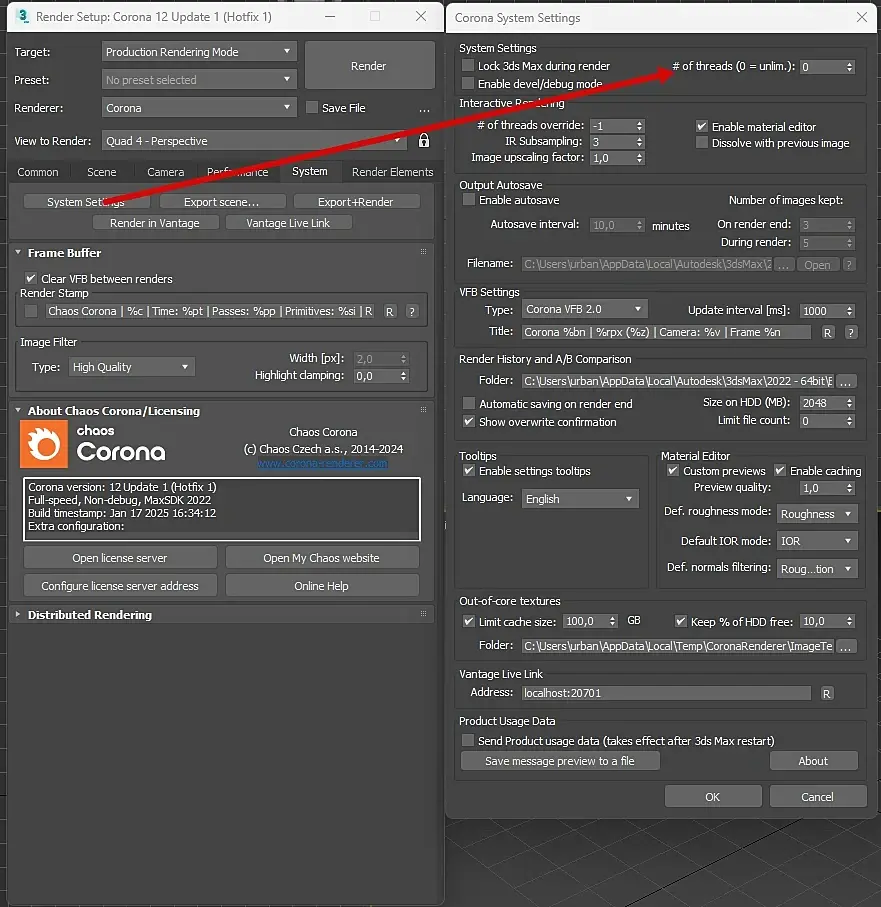The image size is (881, 907).
Task: Click About Chaos Corona rollout grip handle
Action: pos(423,410)
